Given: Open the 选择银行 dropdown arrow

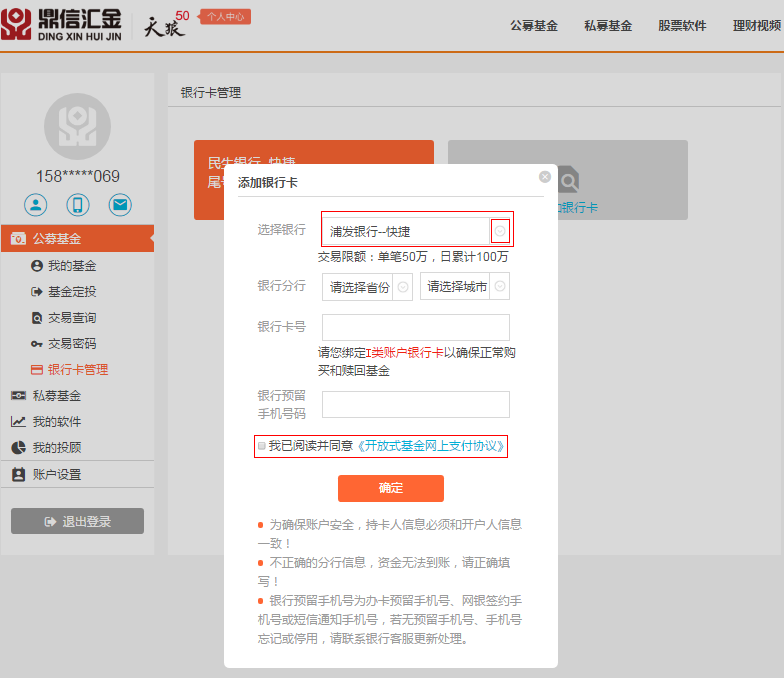Looking at the screenshot, I should click(x=500, y=231).
